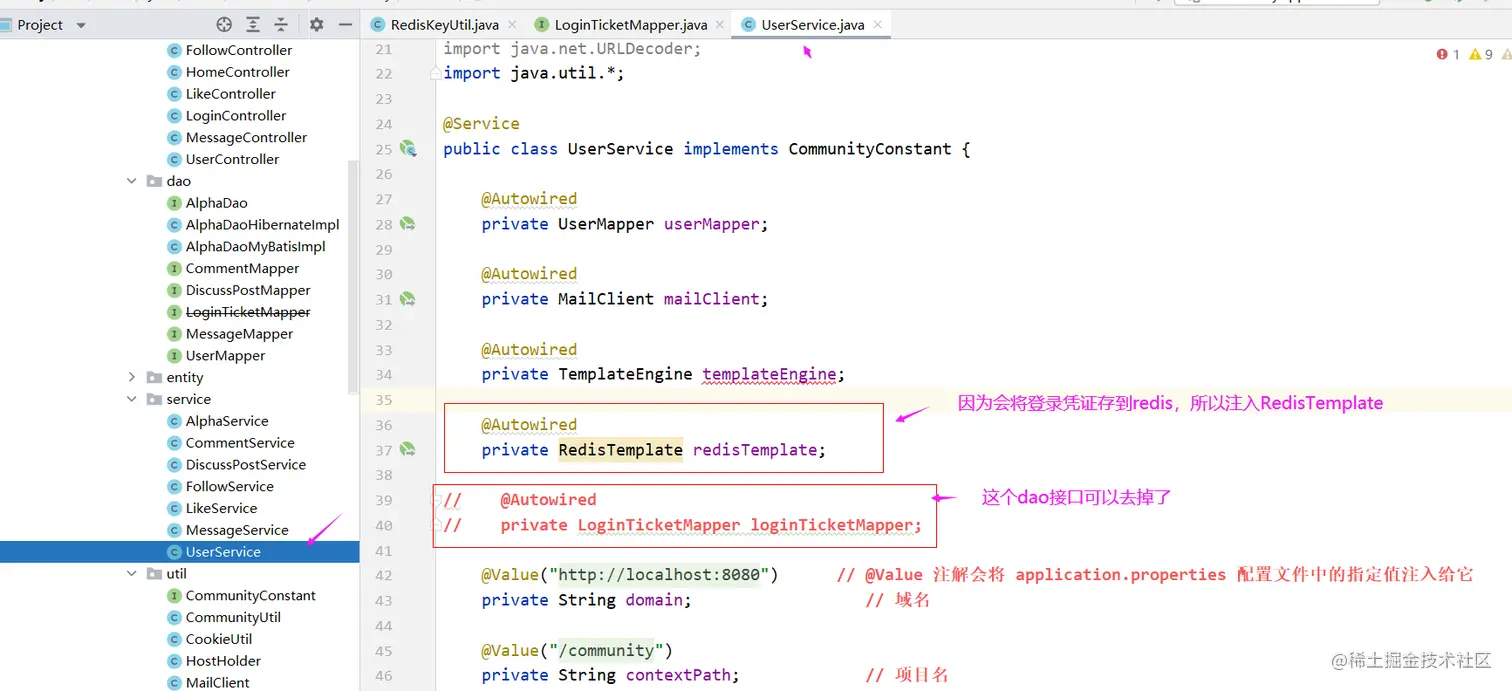Click the mailClient field name

pyautogui.click(x=711, y=299)
